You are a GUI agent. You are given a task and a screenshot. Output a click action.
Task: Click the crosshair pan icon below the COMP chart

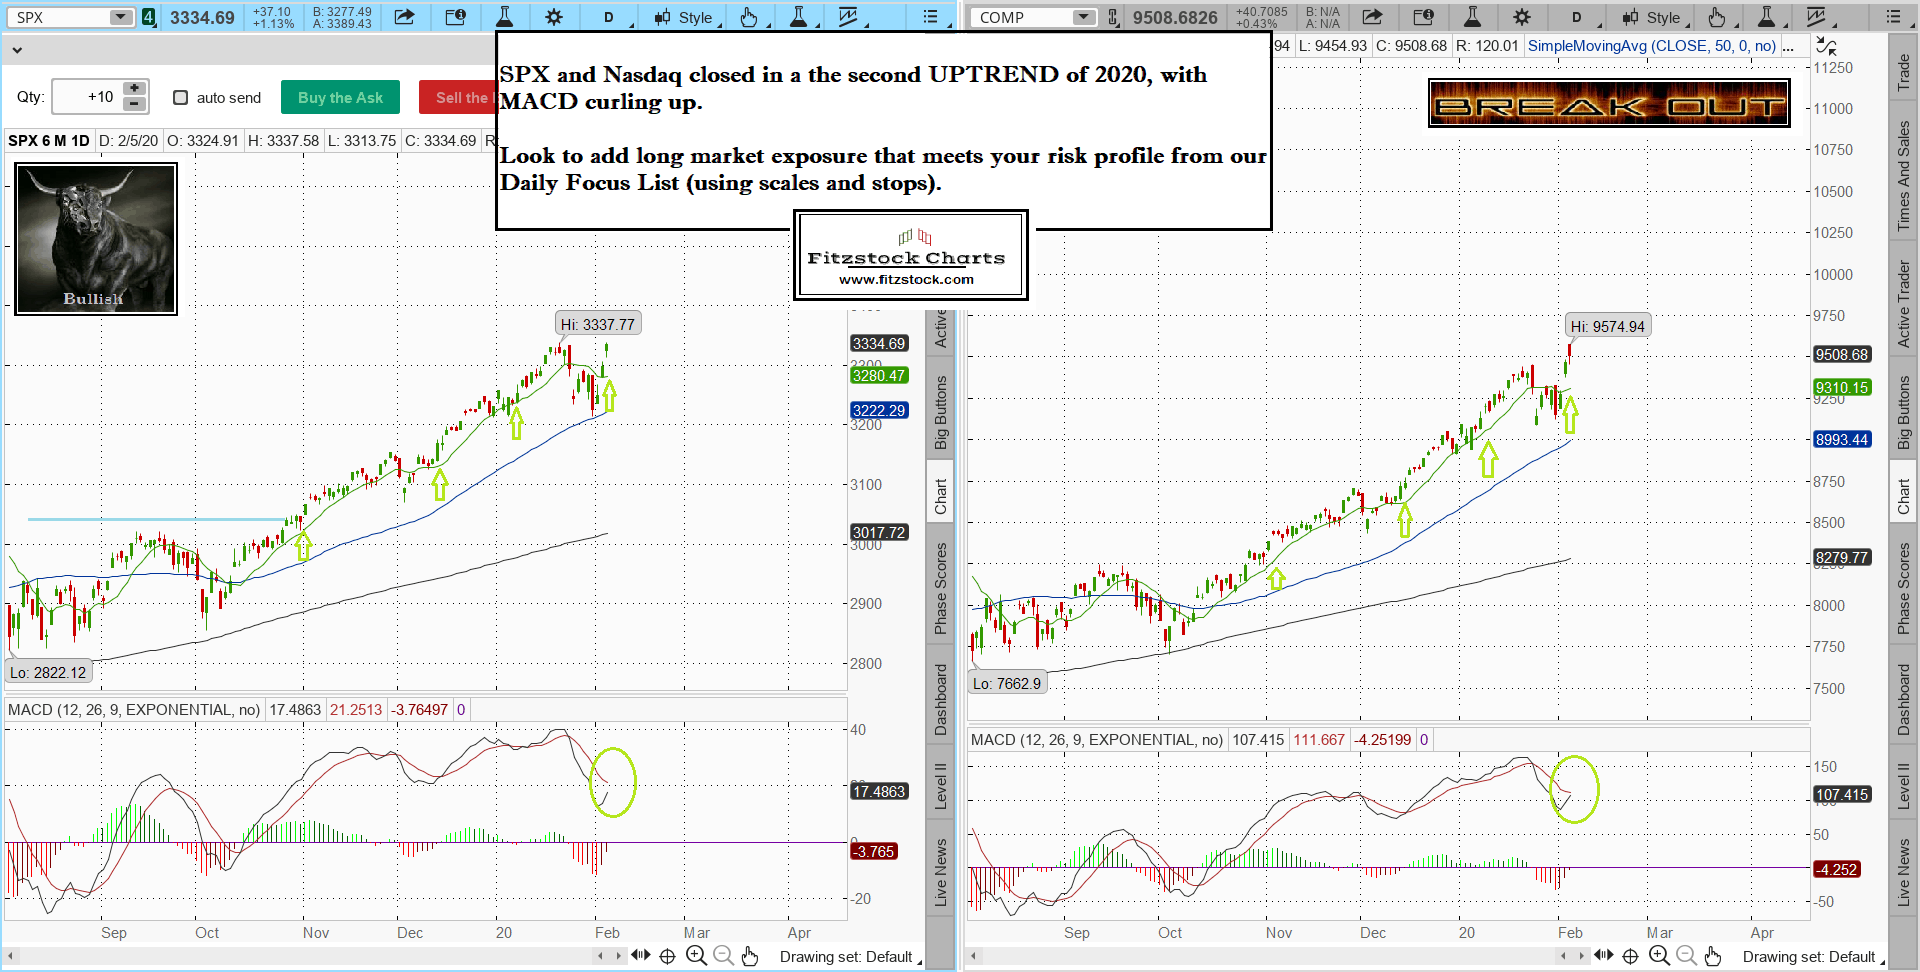pos(1630,956)
